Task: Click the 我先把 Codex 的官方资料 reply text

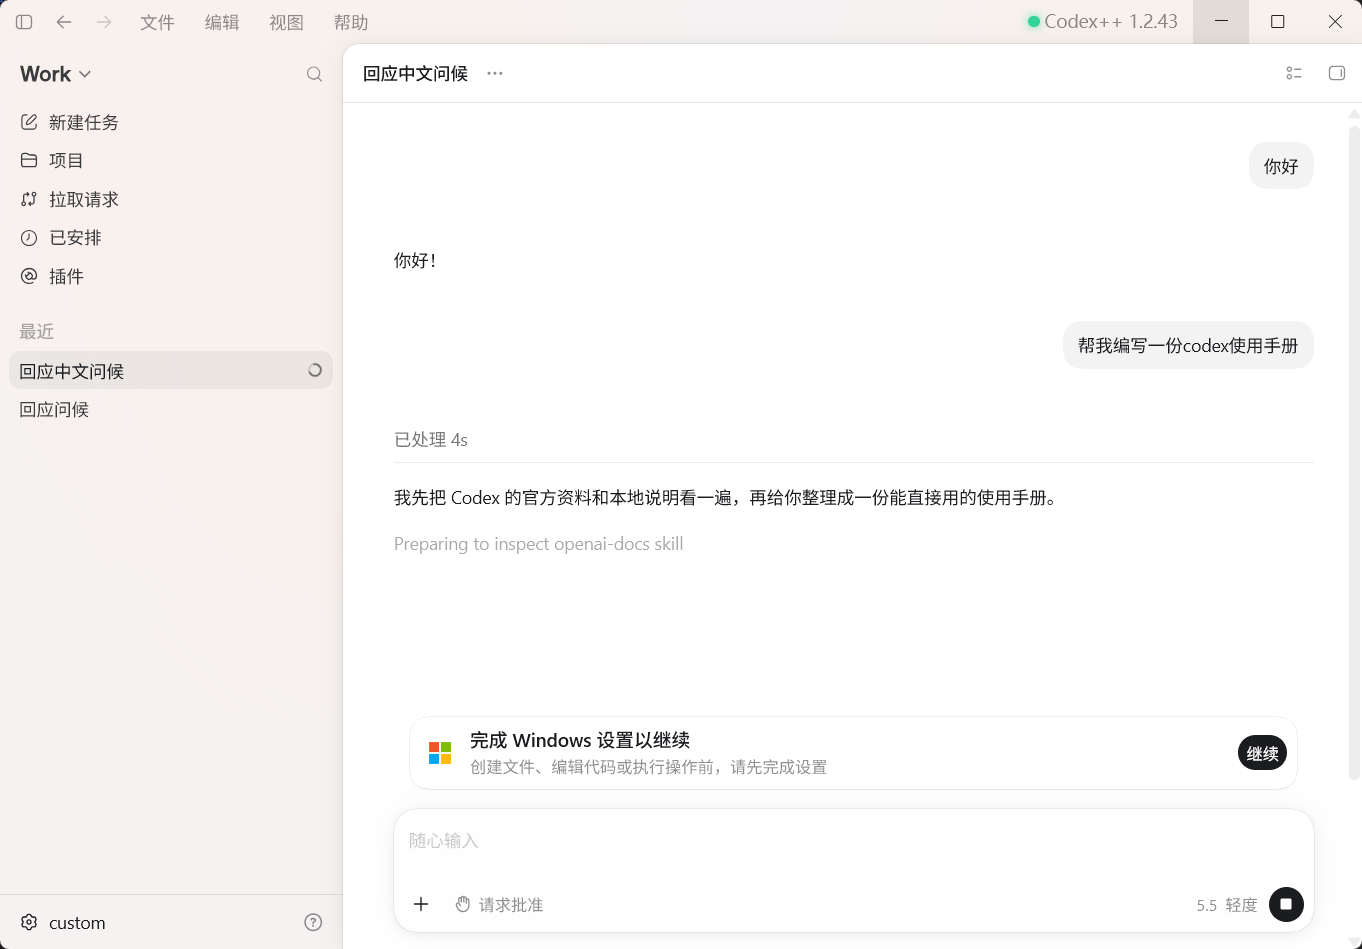Action: click(726, 497)
